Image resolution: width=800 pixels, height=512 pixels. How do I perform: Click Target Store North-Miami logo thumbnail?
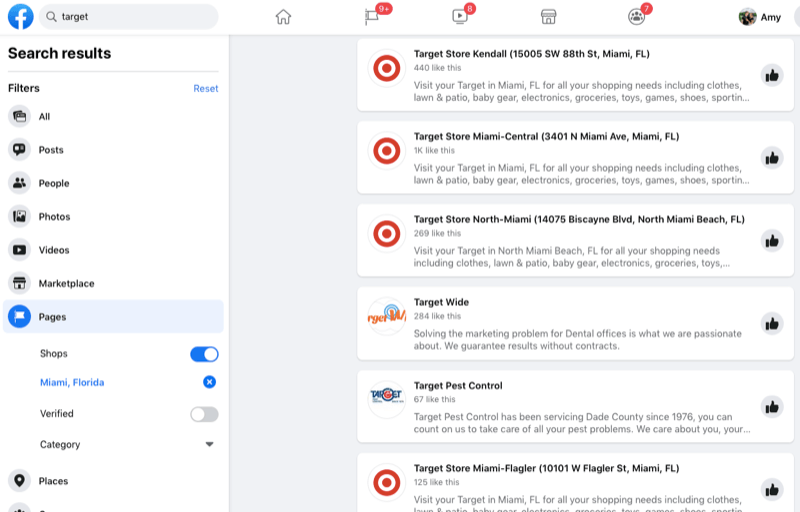(387, 234)
